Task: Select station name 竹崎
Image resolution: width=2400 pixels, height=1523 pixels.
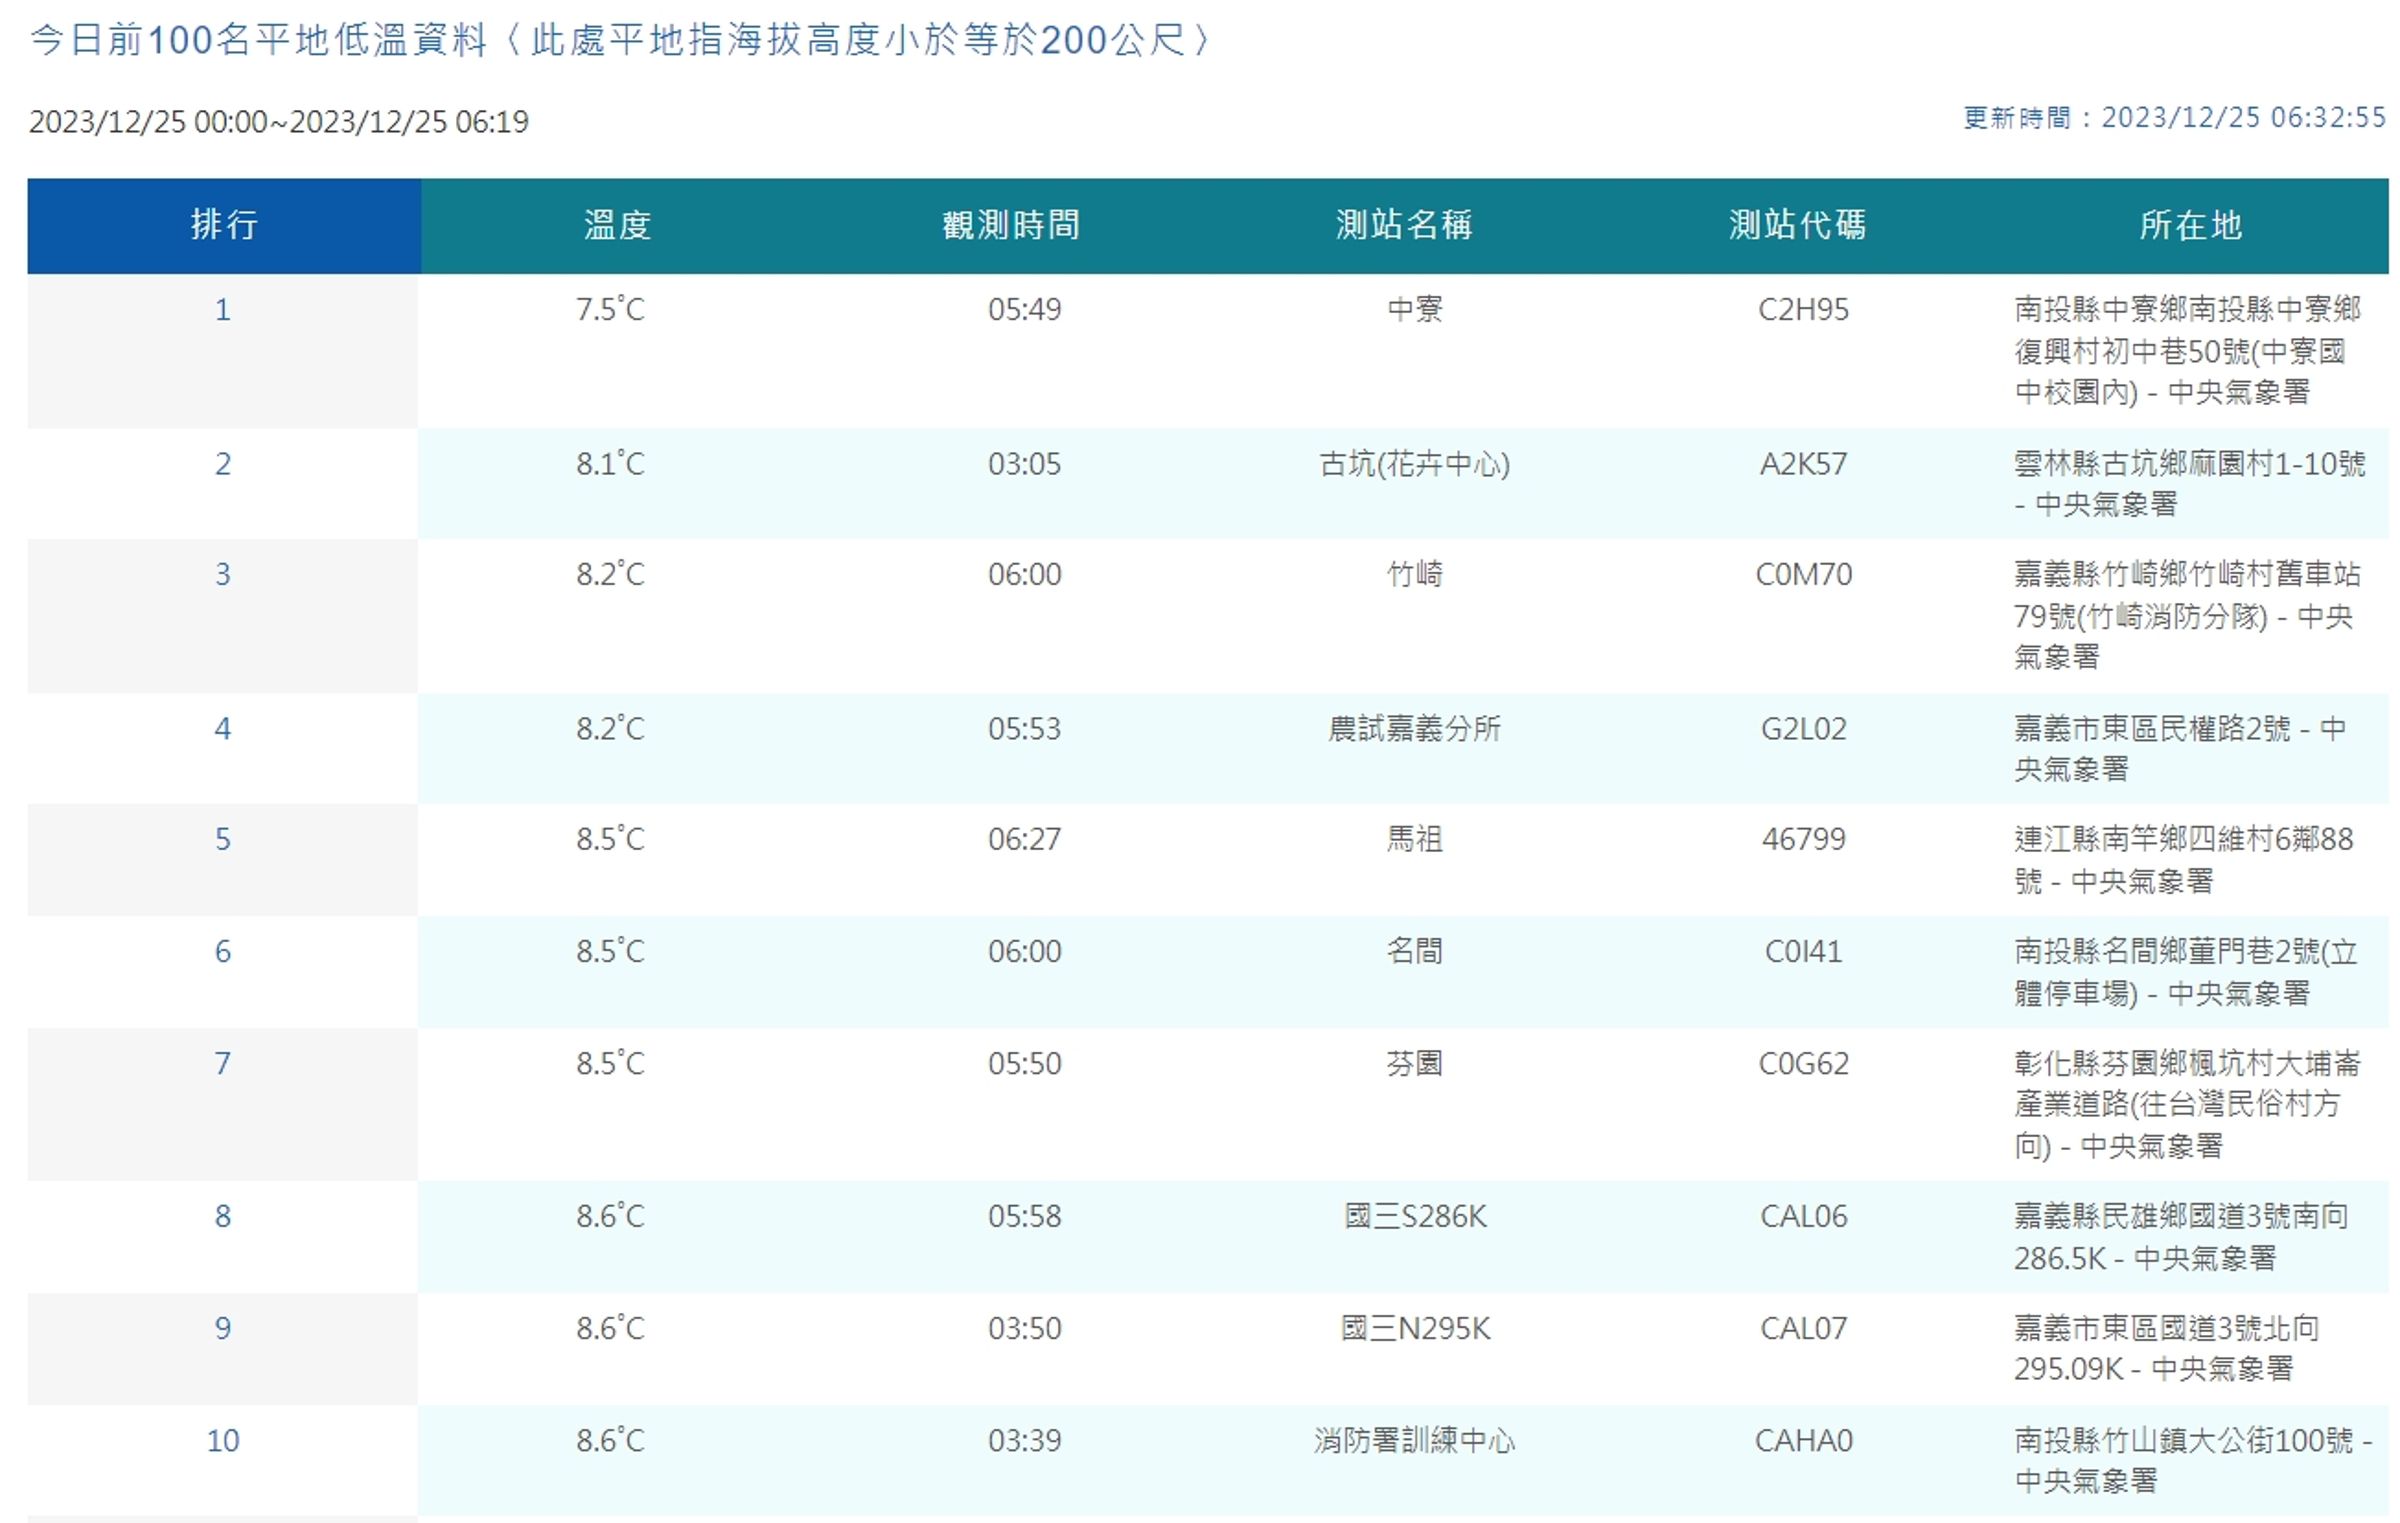Action: point(1415,574)
